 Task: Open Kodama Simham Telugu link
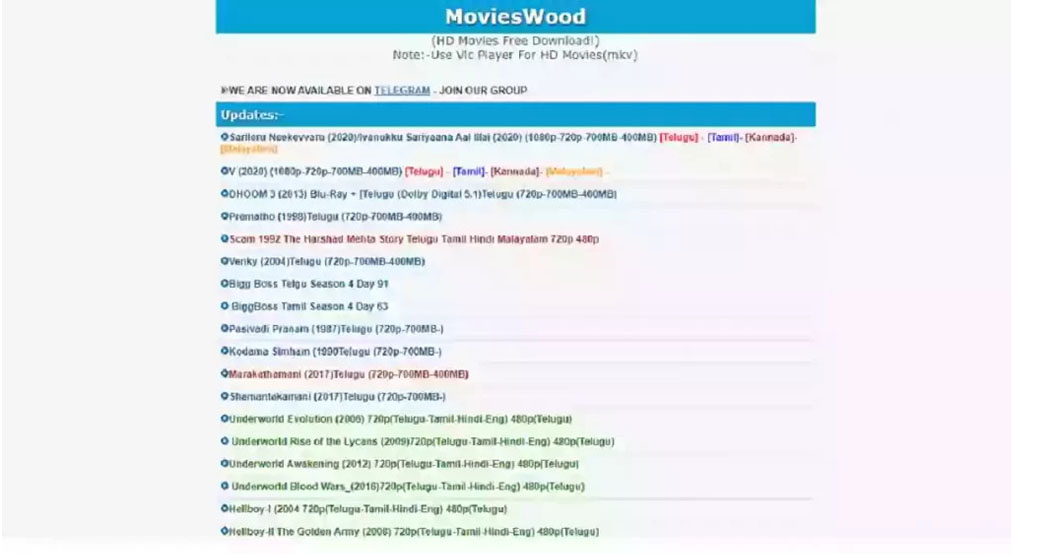335,352
